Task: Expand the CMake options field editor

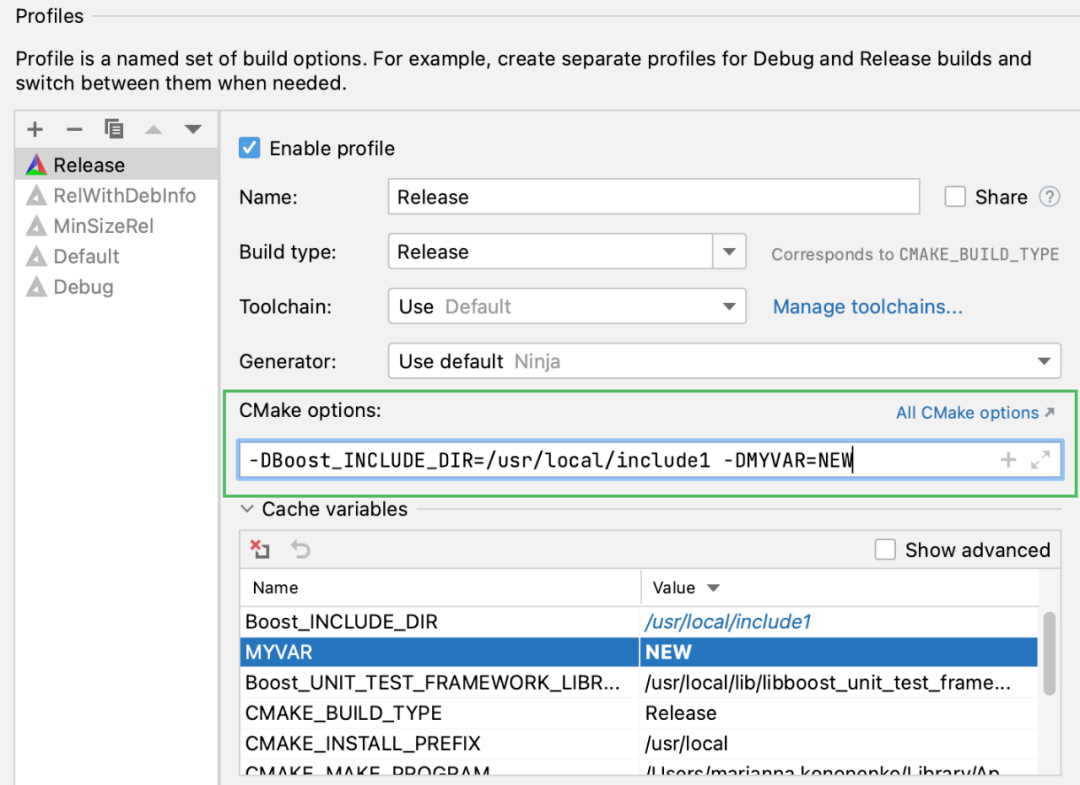Action: point(1040,460)
